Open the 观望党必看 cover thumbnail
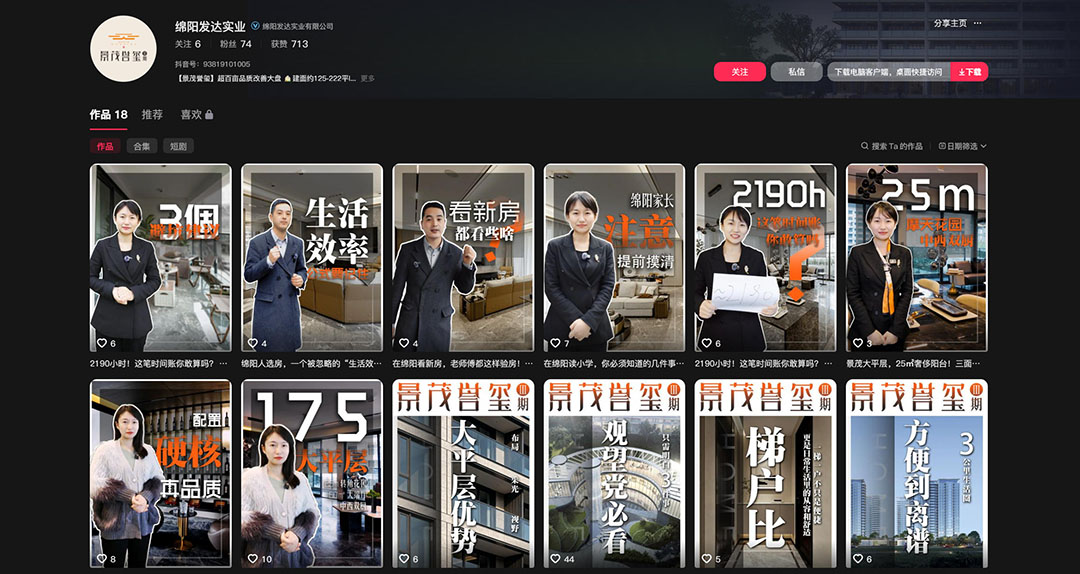Image resolution: width=1080 pixels, height=574 pixels. (x=614, y=473)
